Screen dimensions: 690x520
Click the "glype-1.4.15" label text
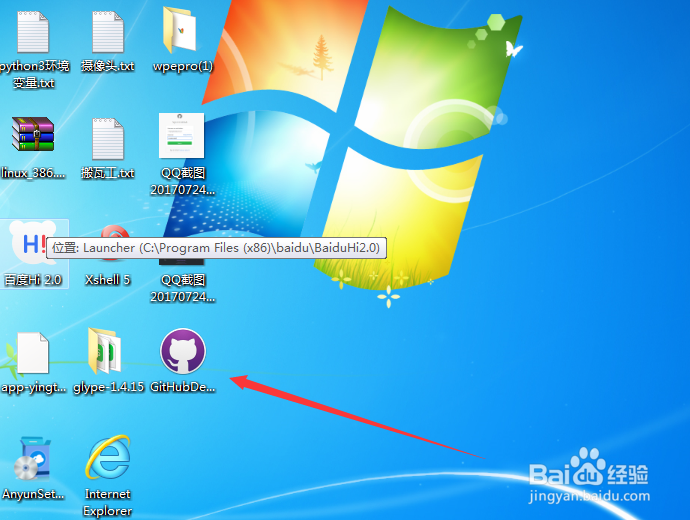pyautogui.click(x=109, y=387)
